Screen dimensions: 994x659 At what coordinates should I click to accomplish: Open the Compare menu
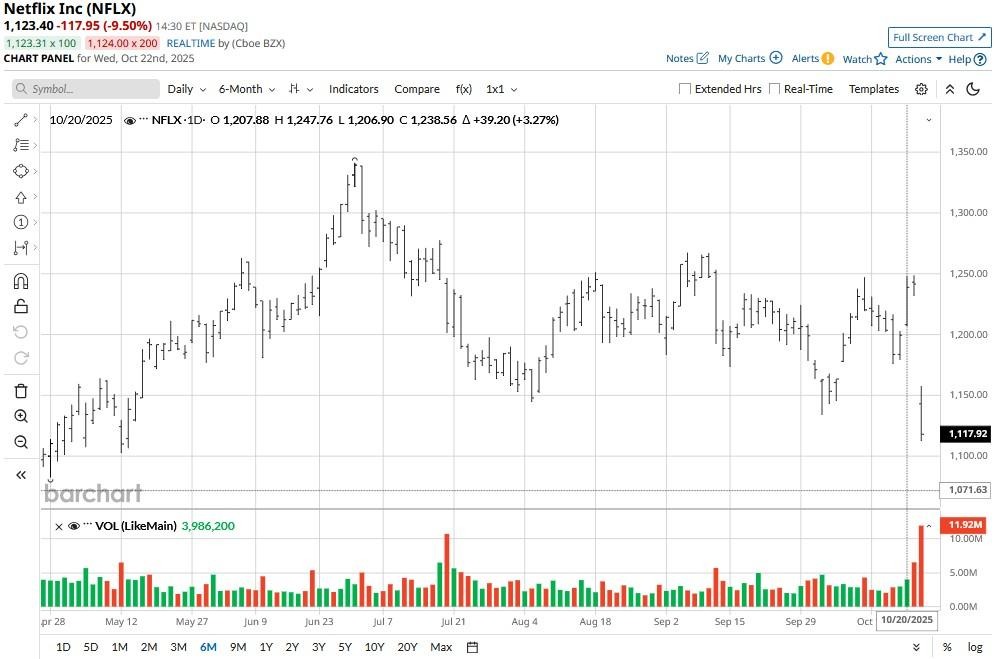click(x=416, y=89)
